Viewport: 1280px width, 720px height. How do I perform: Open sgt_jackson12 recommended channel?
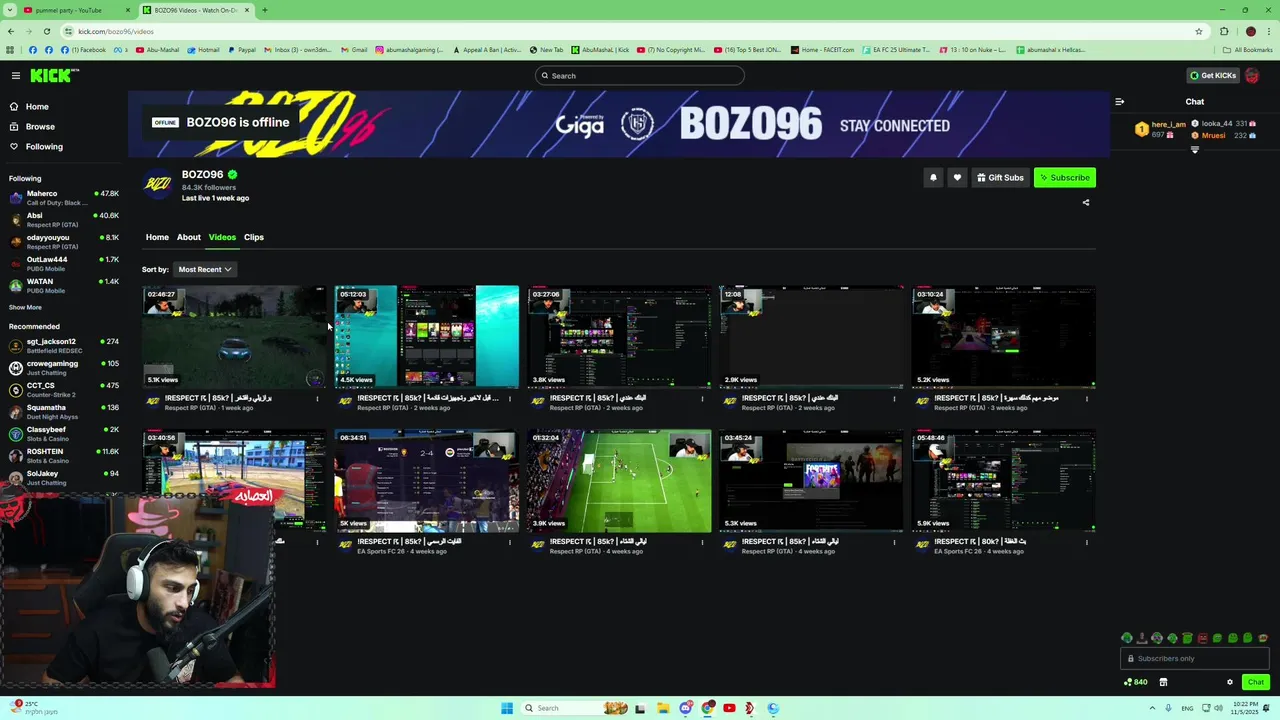64,346
